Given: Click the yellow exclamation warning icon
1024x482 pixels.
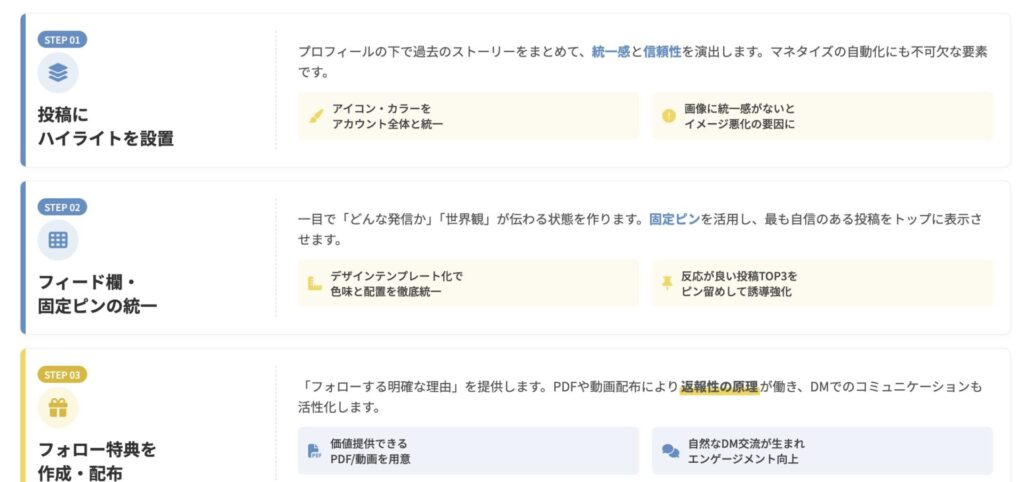Looking at the screenshot, I should pyautogui.click(x=669, y=116).
